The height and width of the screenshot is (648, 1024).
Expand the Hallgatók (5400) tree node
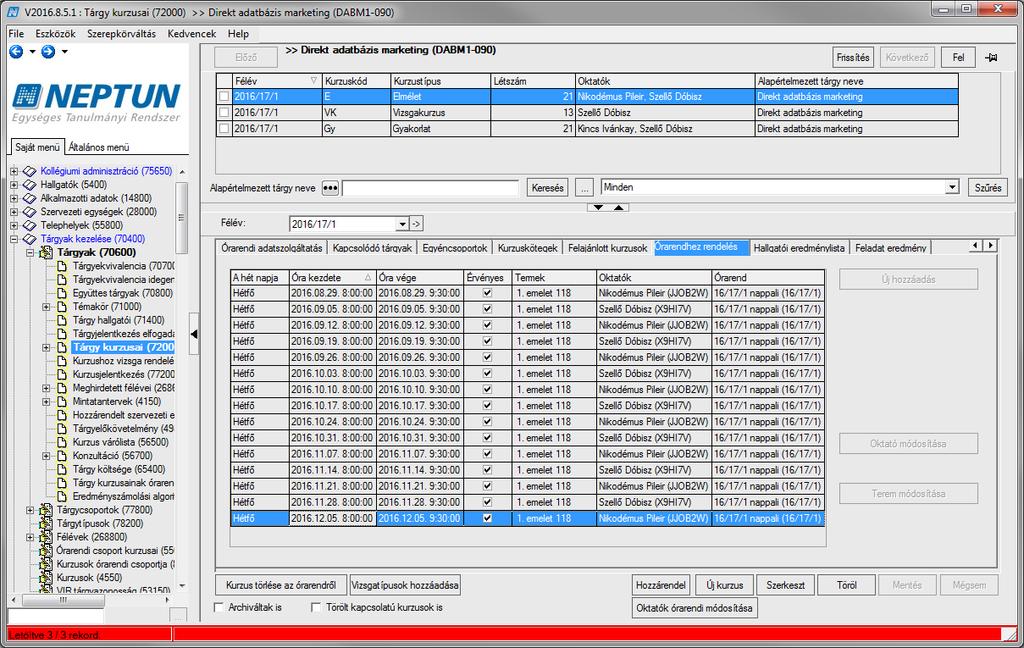click(x=14, y=185)
